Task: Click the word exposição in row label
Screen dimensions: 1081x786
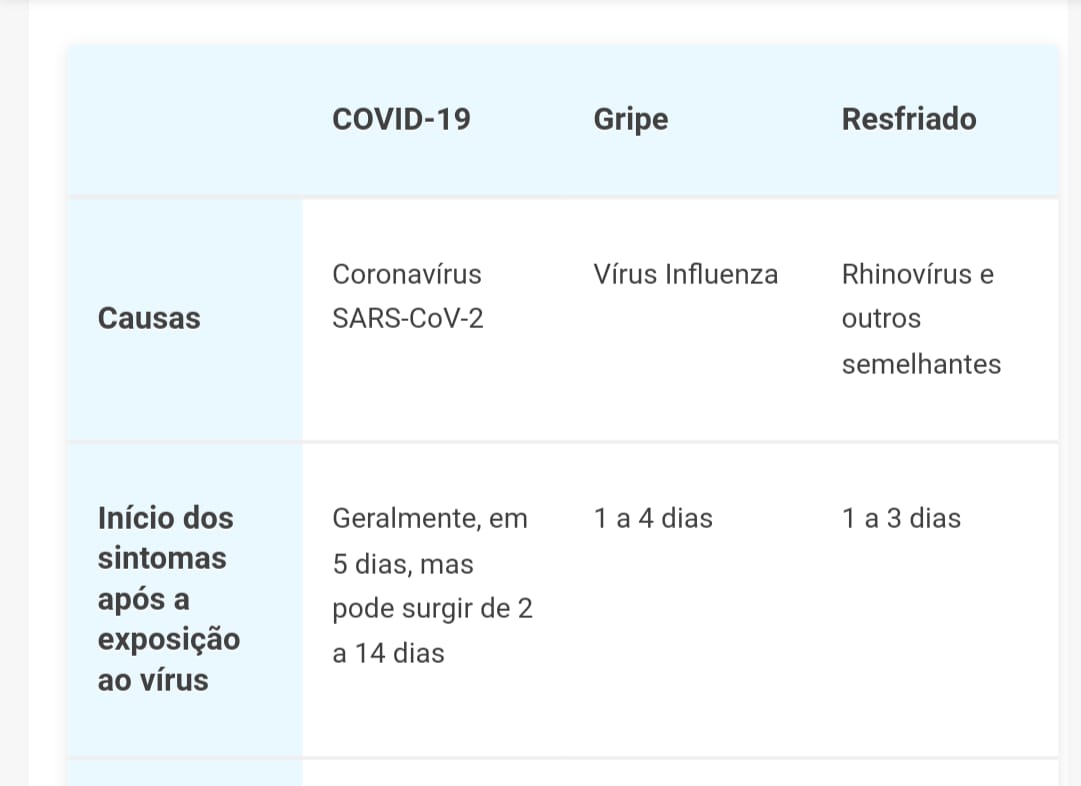Action: [x=168, y=639]
